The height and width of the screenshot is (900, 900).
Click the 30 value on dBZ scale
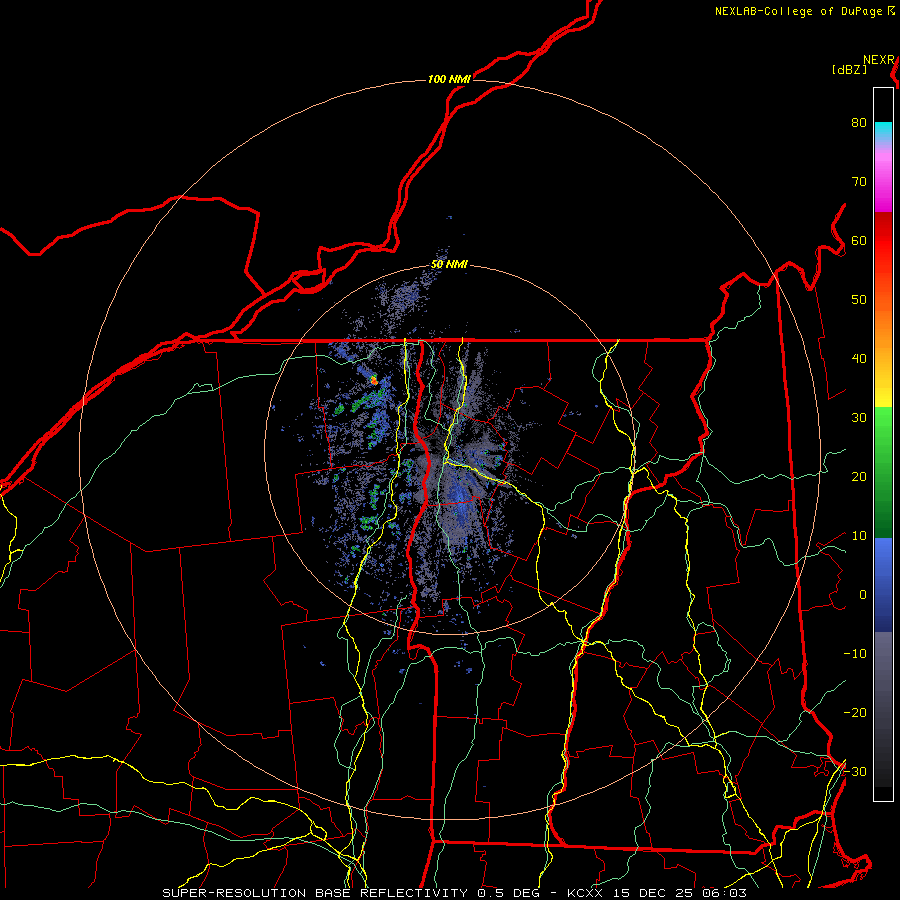pyautogui.click(x=859, y=418)
